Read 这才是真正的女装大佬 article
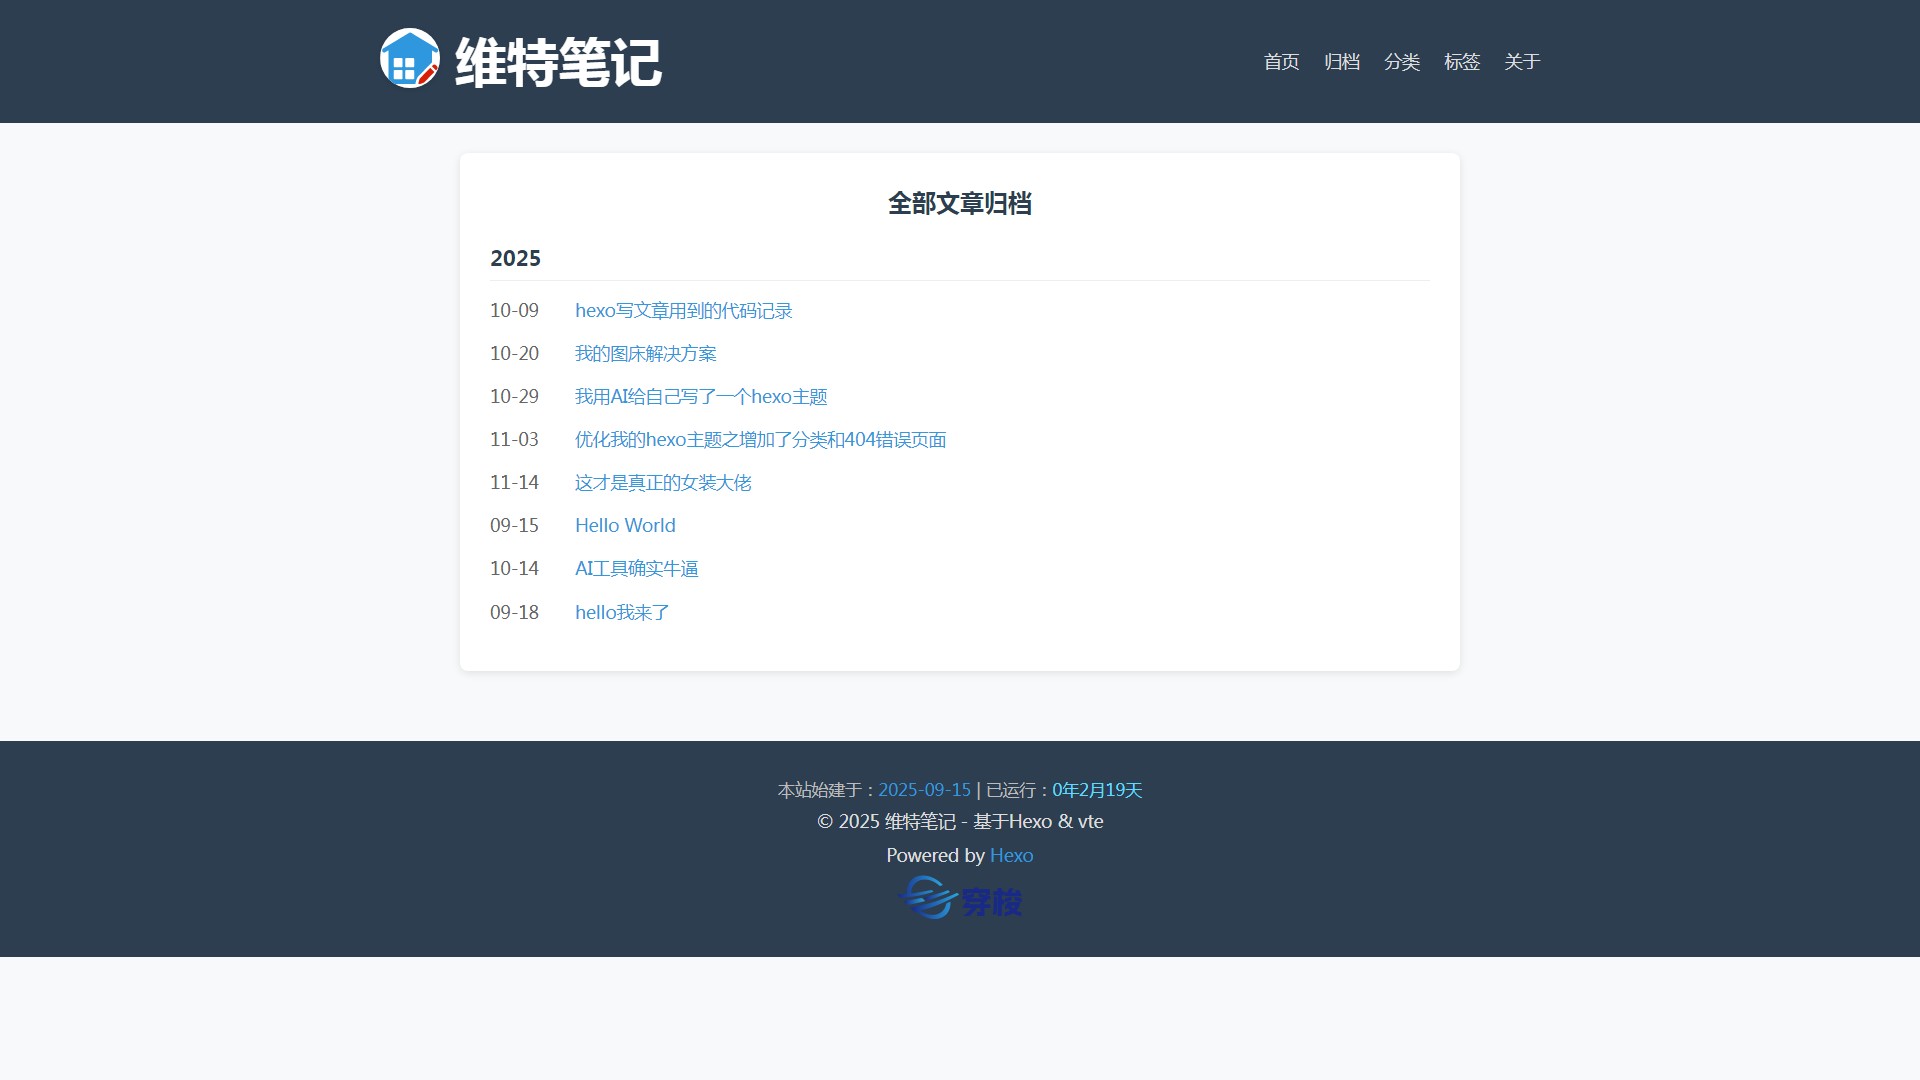The height and width of the screenshot is (1080, 1920). tap(662, 483)
